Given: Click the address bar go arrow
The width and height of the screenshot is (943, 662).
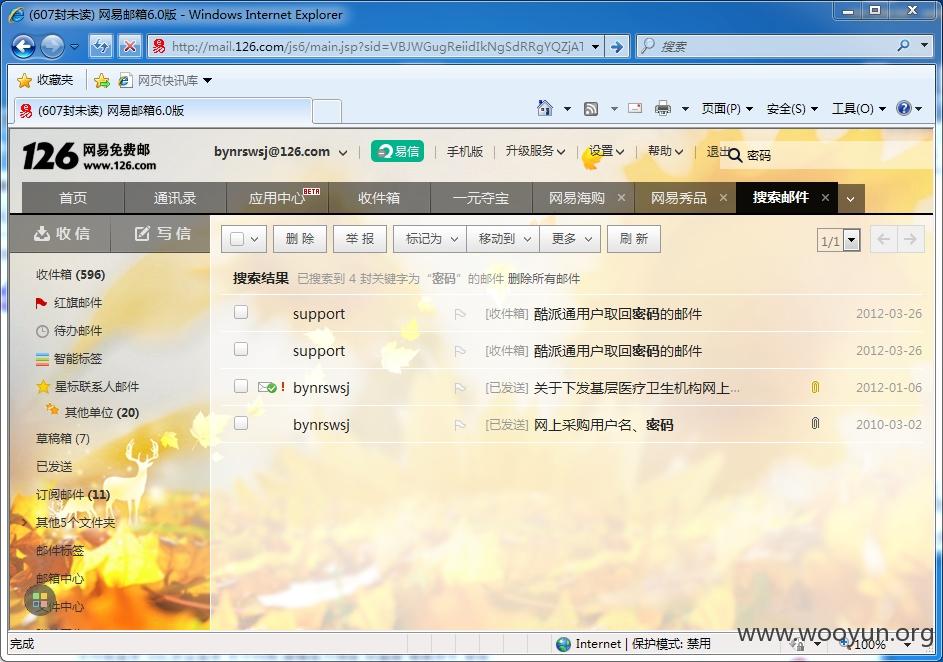Looking at the screenshot, I should (x=616, y=46).
